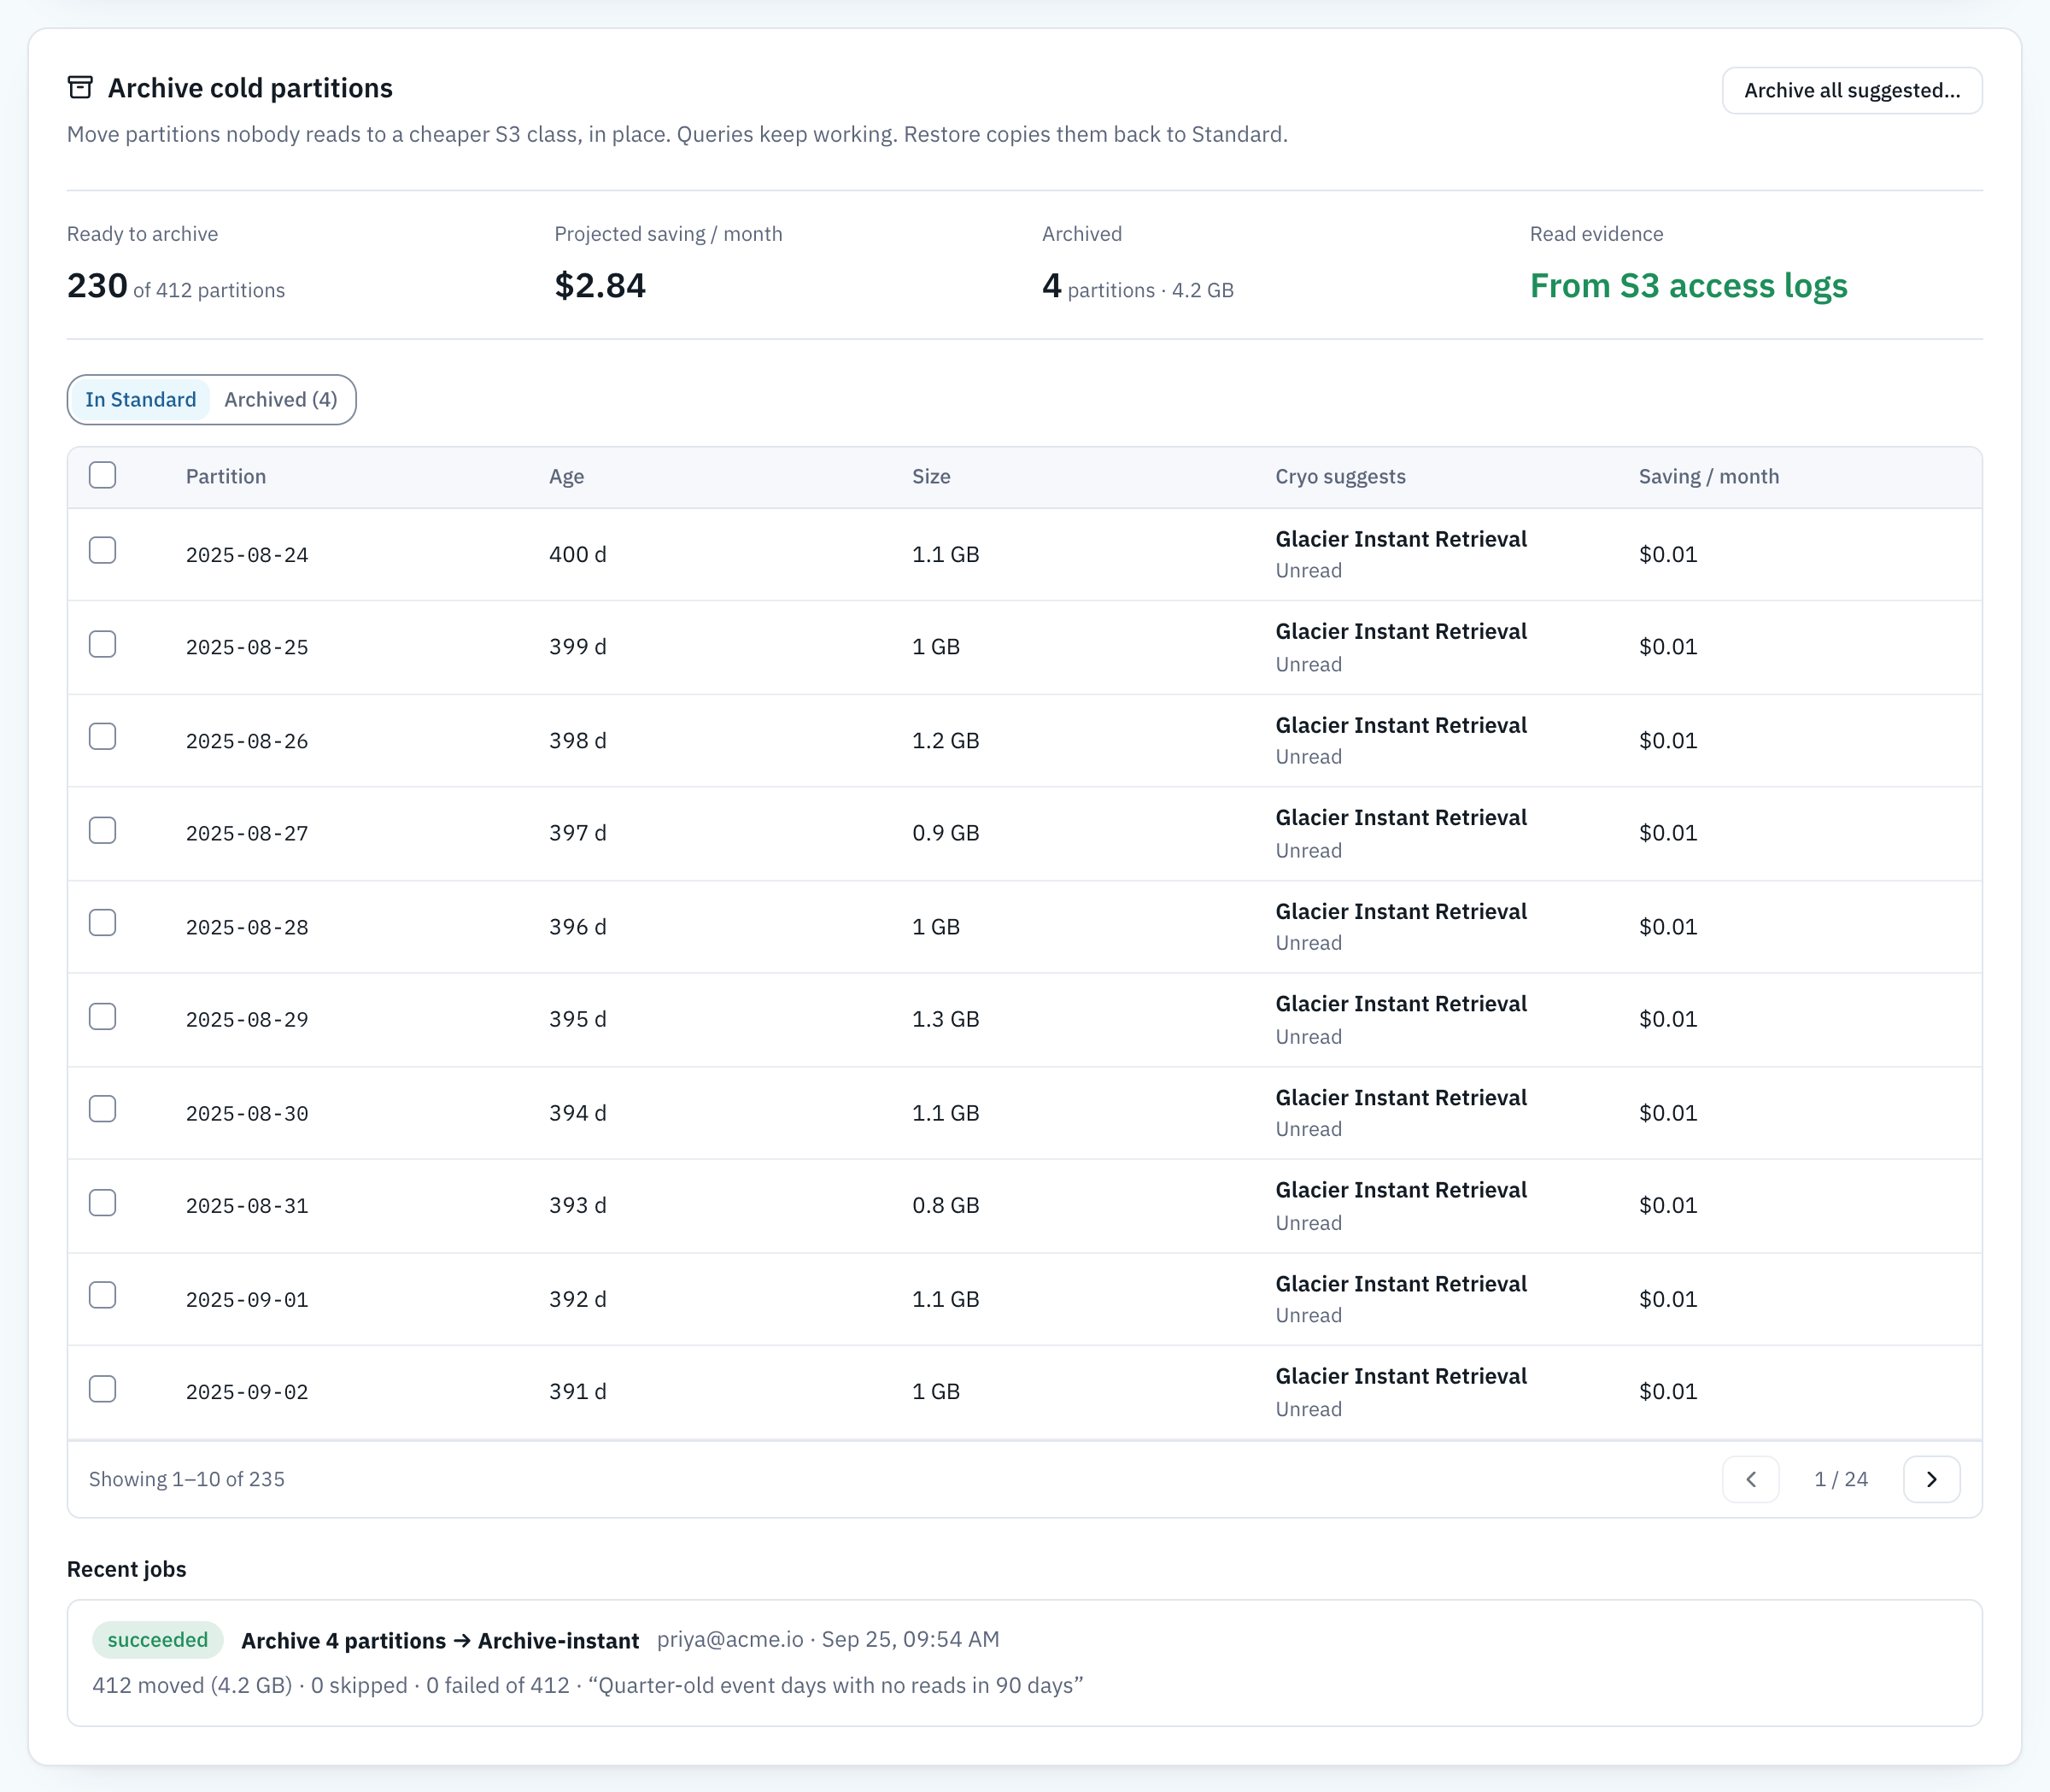Click the 0.8 GB size cell
2050x1792 pixels.
point(945,1205)
